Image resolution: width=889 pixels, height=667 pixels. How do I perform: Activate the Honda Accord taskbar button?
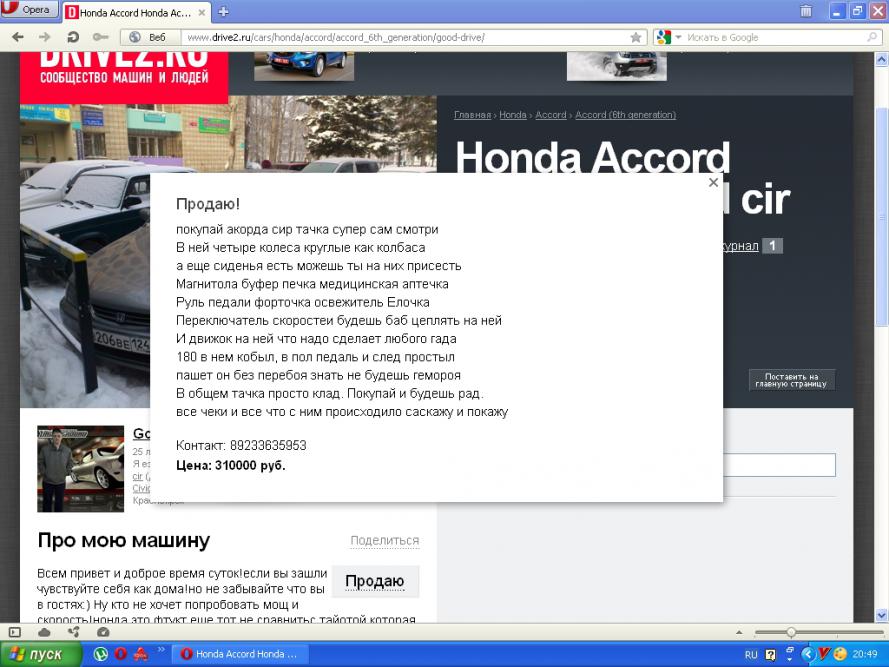239,655
